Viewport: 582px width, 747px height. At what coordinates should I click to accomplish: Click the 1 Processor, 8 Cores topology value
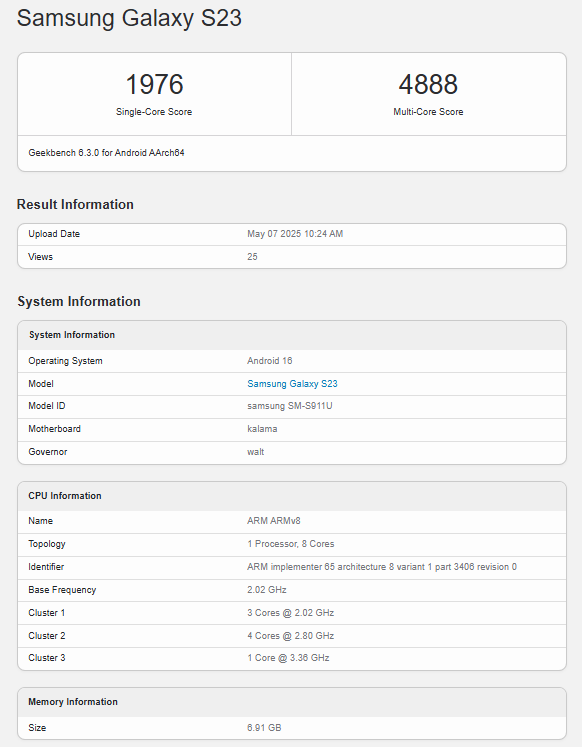pyautogui.click(x=291, y=544)
